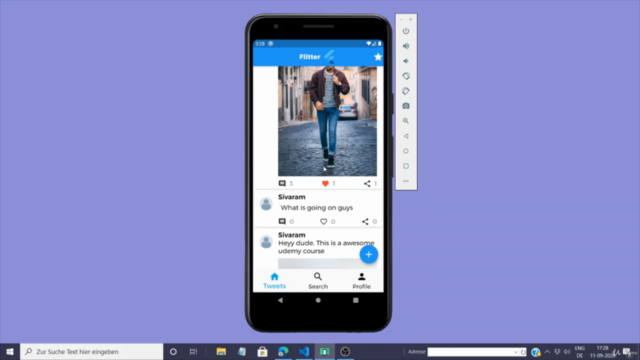Click the Windows taskbar search box
Screen dimensions: 640x360
pos(91,351)
